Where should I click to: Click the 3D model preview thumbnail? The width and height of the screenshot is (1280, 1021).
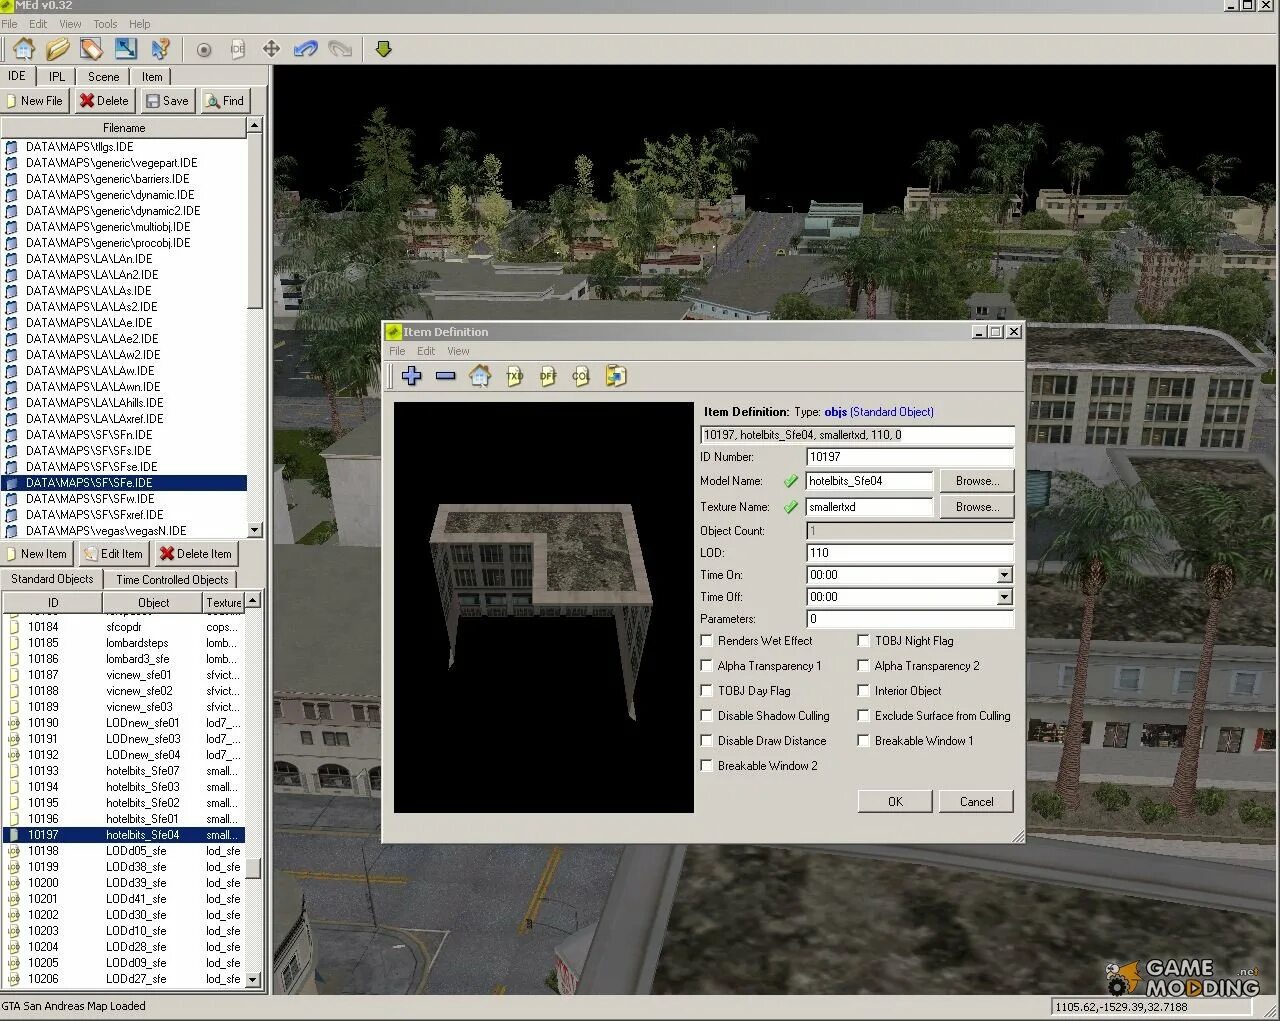(x=543, y=607)
